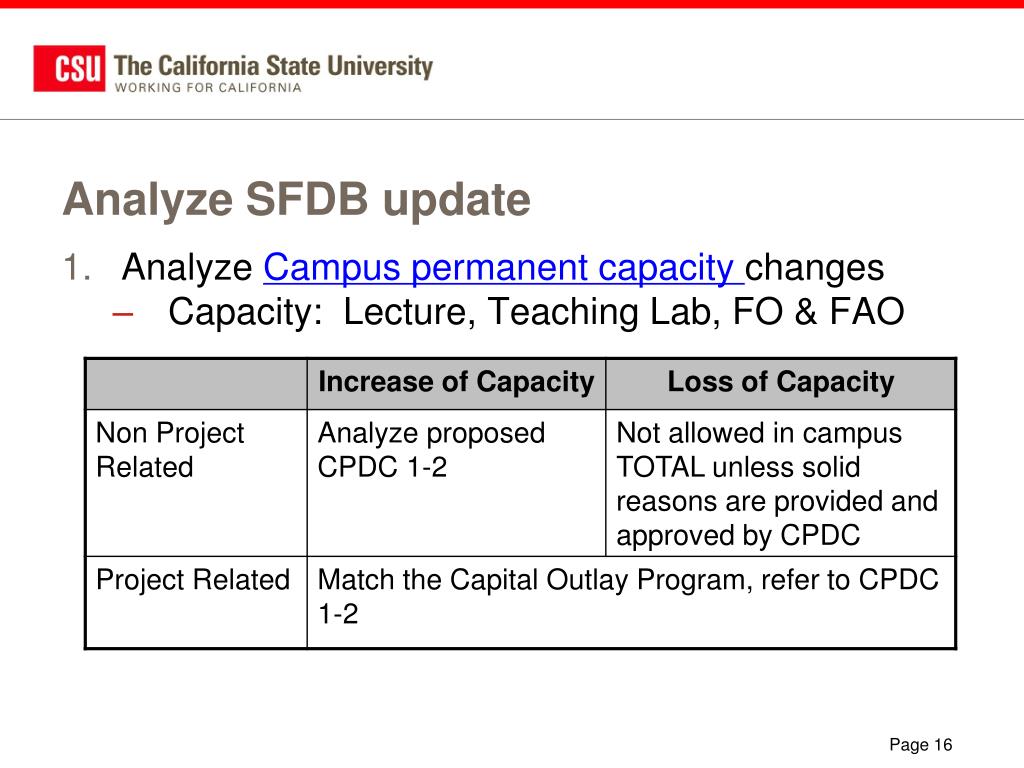The height and width of the screenshot is (768, 1024).
Task: Open the Campus permanent capacity link
Action: [503, 268]
